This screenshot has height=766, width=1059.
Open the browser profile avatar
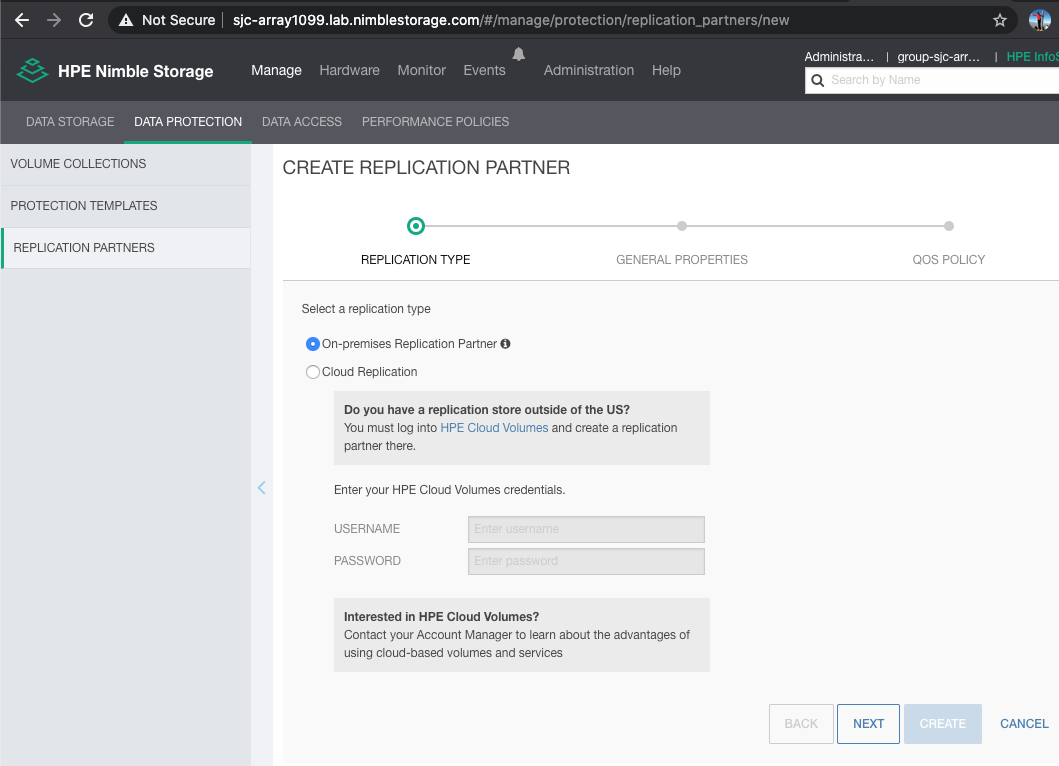(x=1039, y=20)
